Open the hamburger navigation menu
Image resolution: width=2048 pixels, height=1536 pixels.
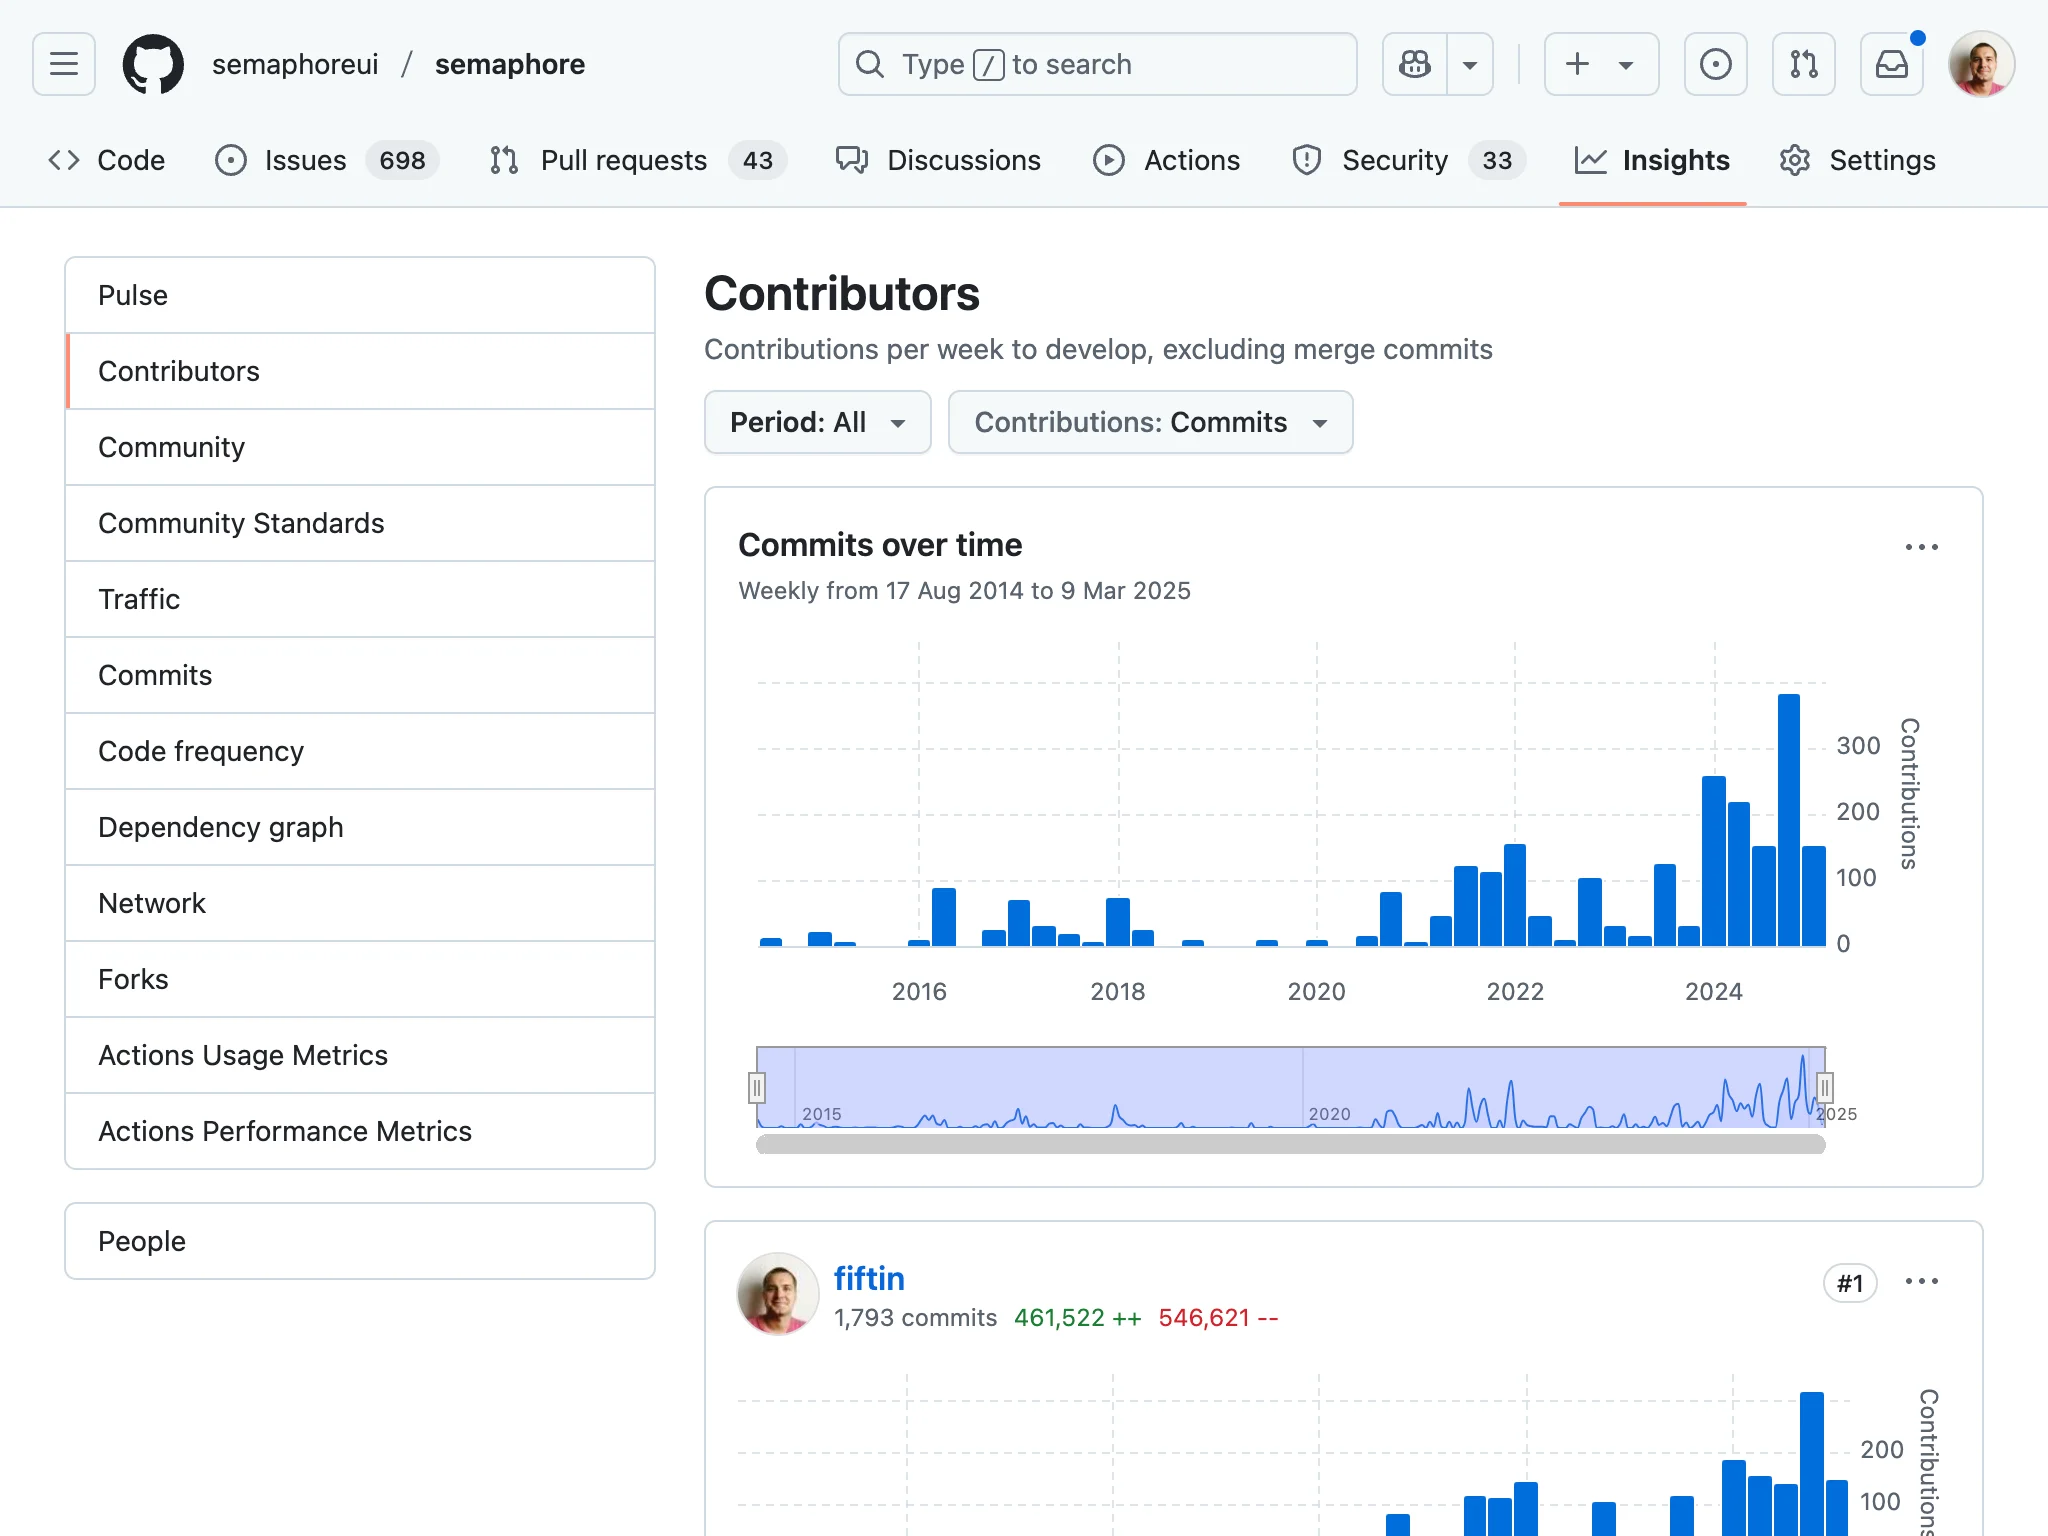point(64,64)
